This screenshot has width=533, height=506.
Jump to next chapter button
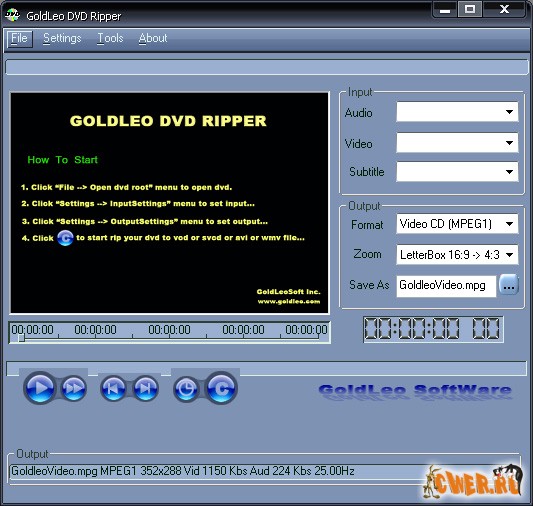(x=146, y=388)
